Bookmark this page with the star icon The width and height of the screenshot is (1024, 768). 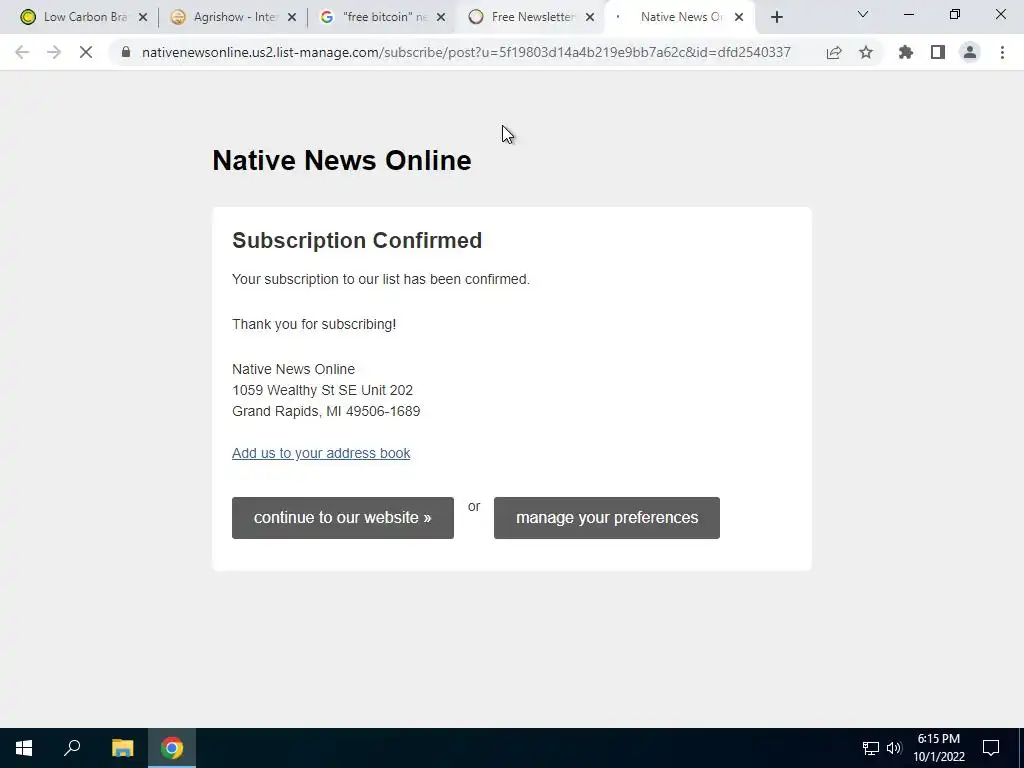pyautogui.click(x=866, y=52)
